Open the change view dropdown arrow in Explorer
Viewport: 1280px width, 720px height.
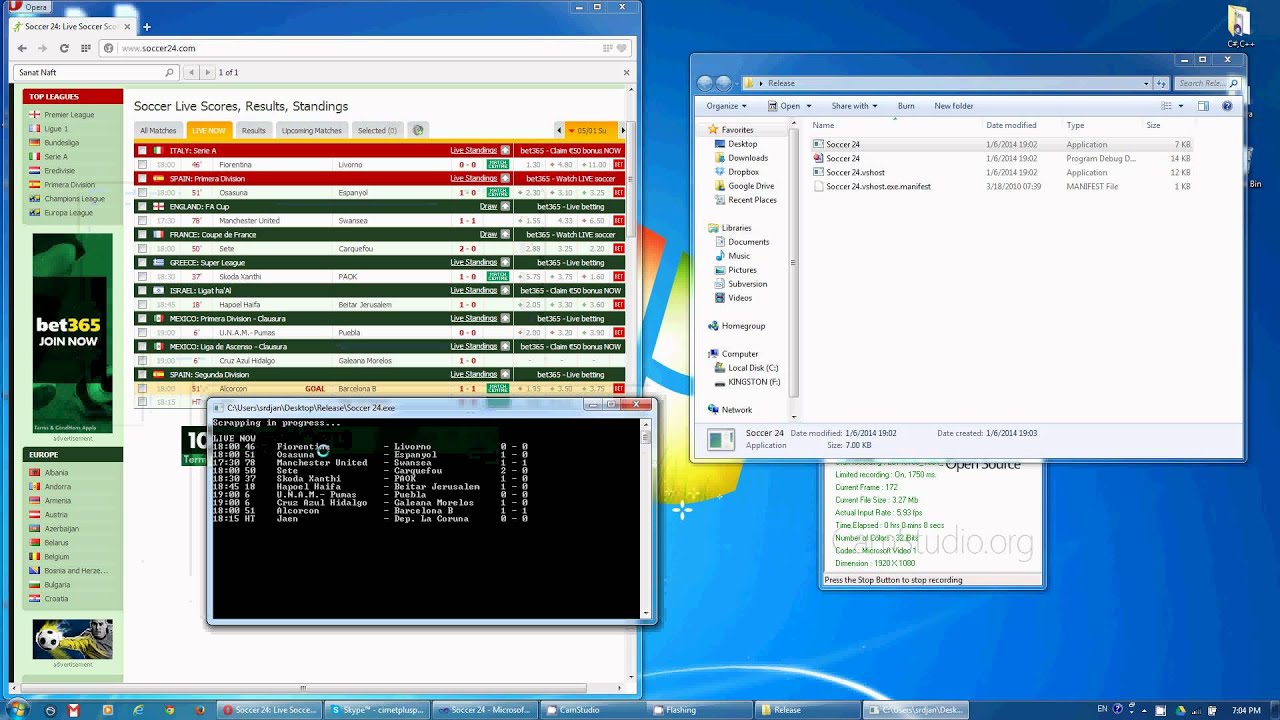1181,106
